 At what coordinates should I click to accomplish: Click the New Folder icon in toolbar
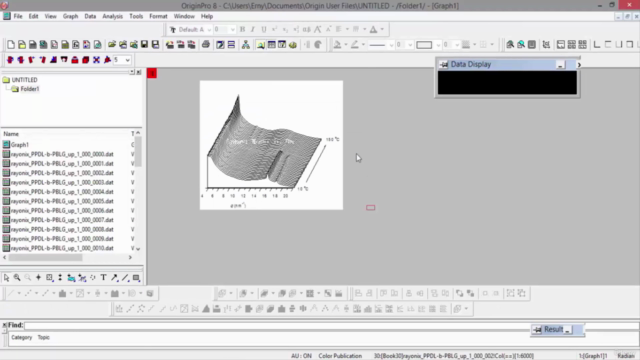[22, 44]
